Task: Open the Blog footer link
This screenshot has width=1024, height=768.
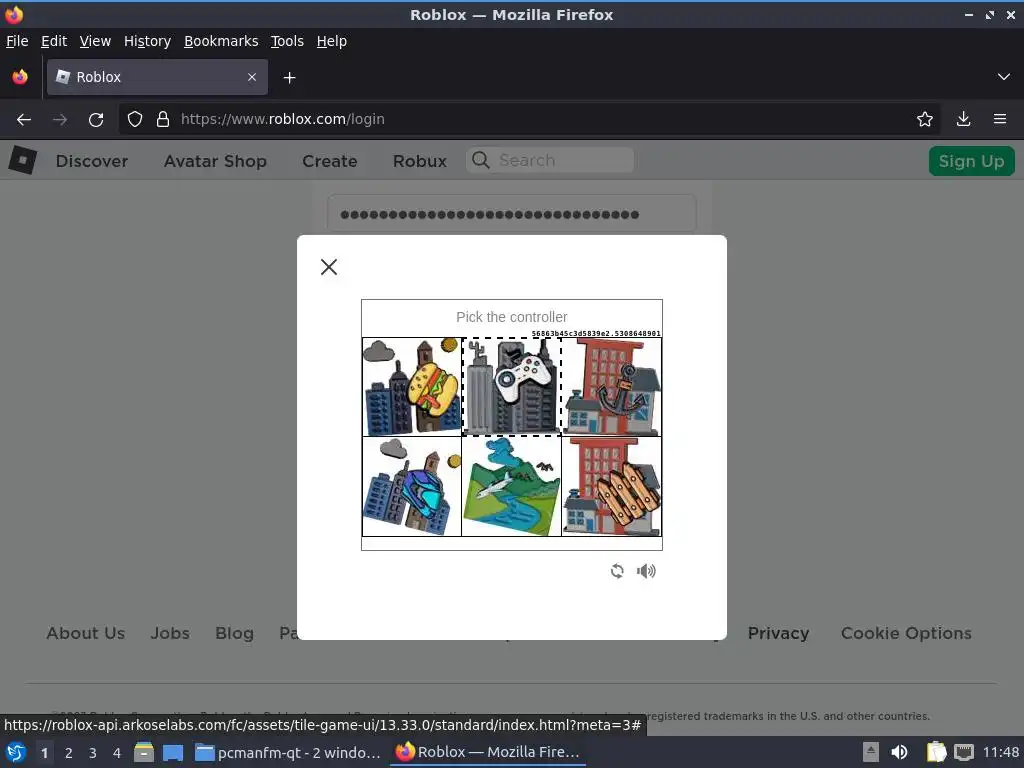Action: (234, 633)
